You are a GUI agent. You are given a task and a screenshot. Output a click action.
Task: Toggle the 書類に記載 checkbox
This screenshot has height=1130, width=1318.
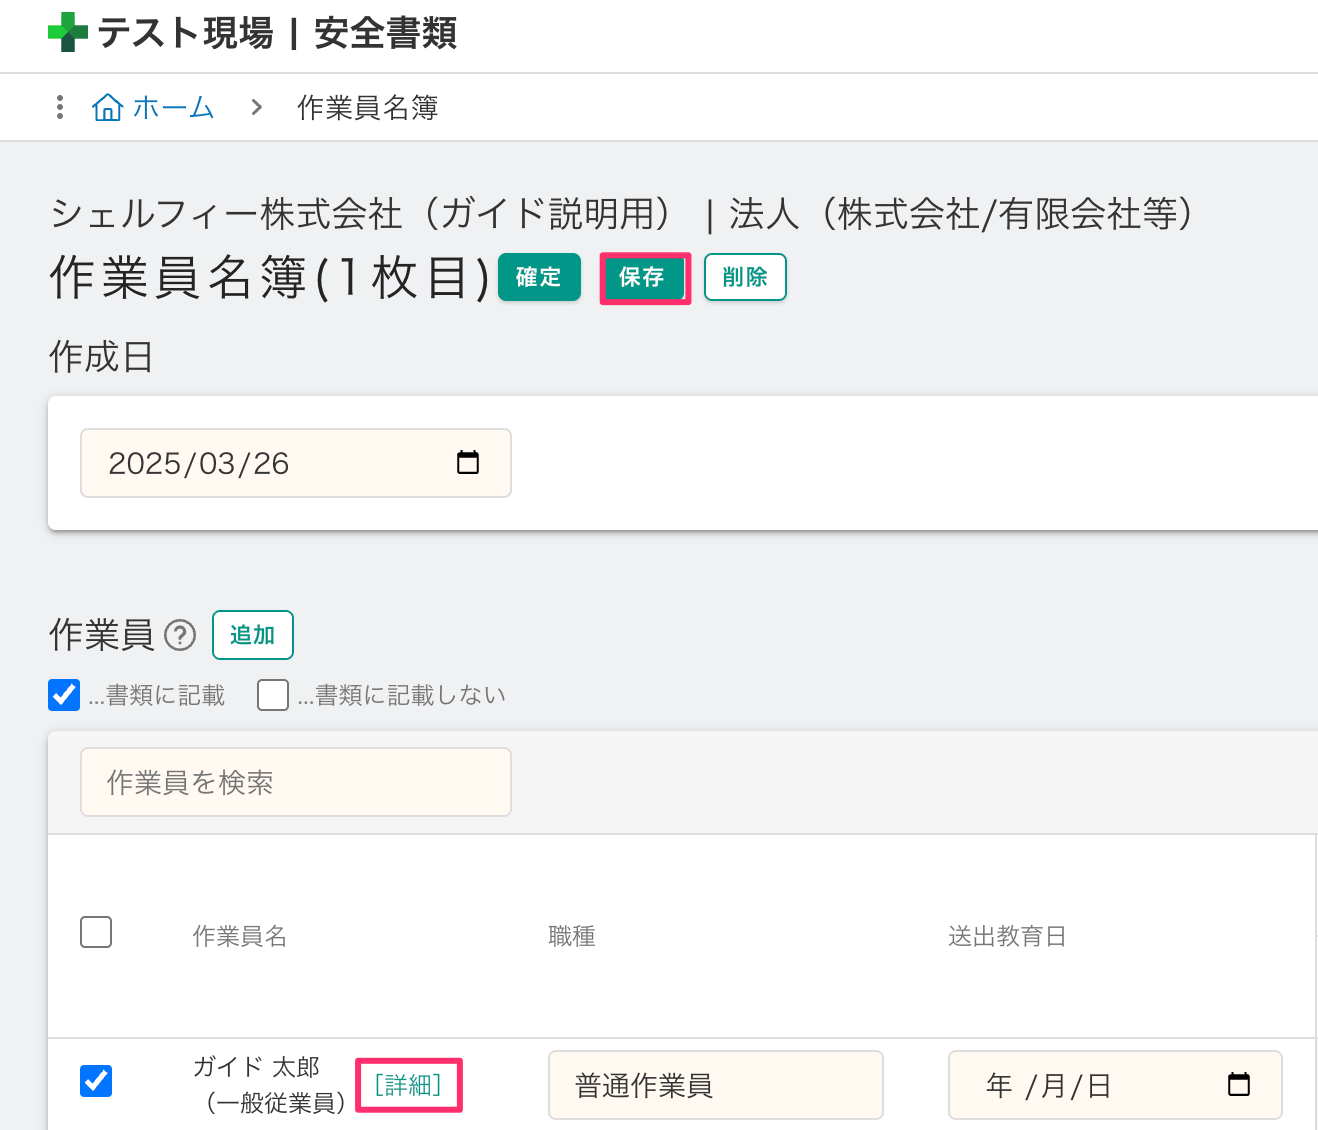[64, 695]
